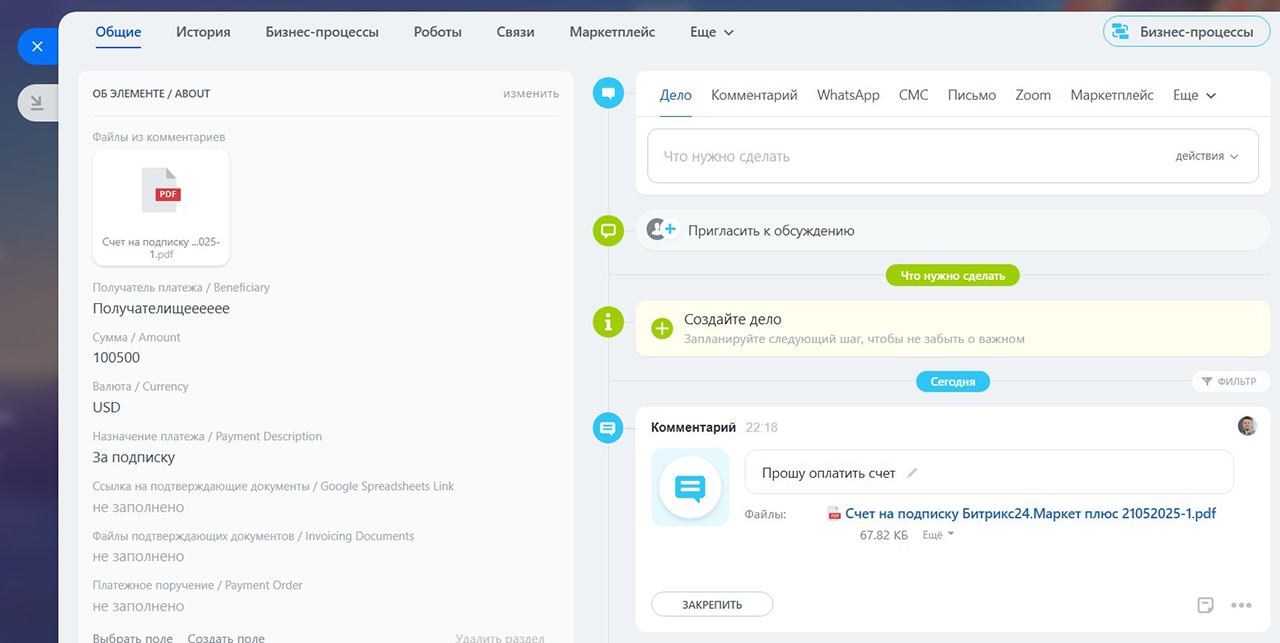Viewport: 1280px width, 643px height.
Task: Open the действия dropdown in the task field
Action: (1206, 156)
